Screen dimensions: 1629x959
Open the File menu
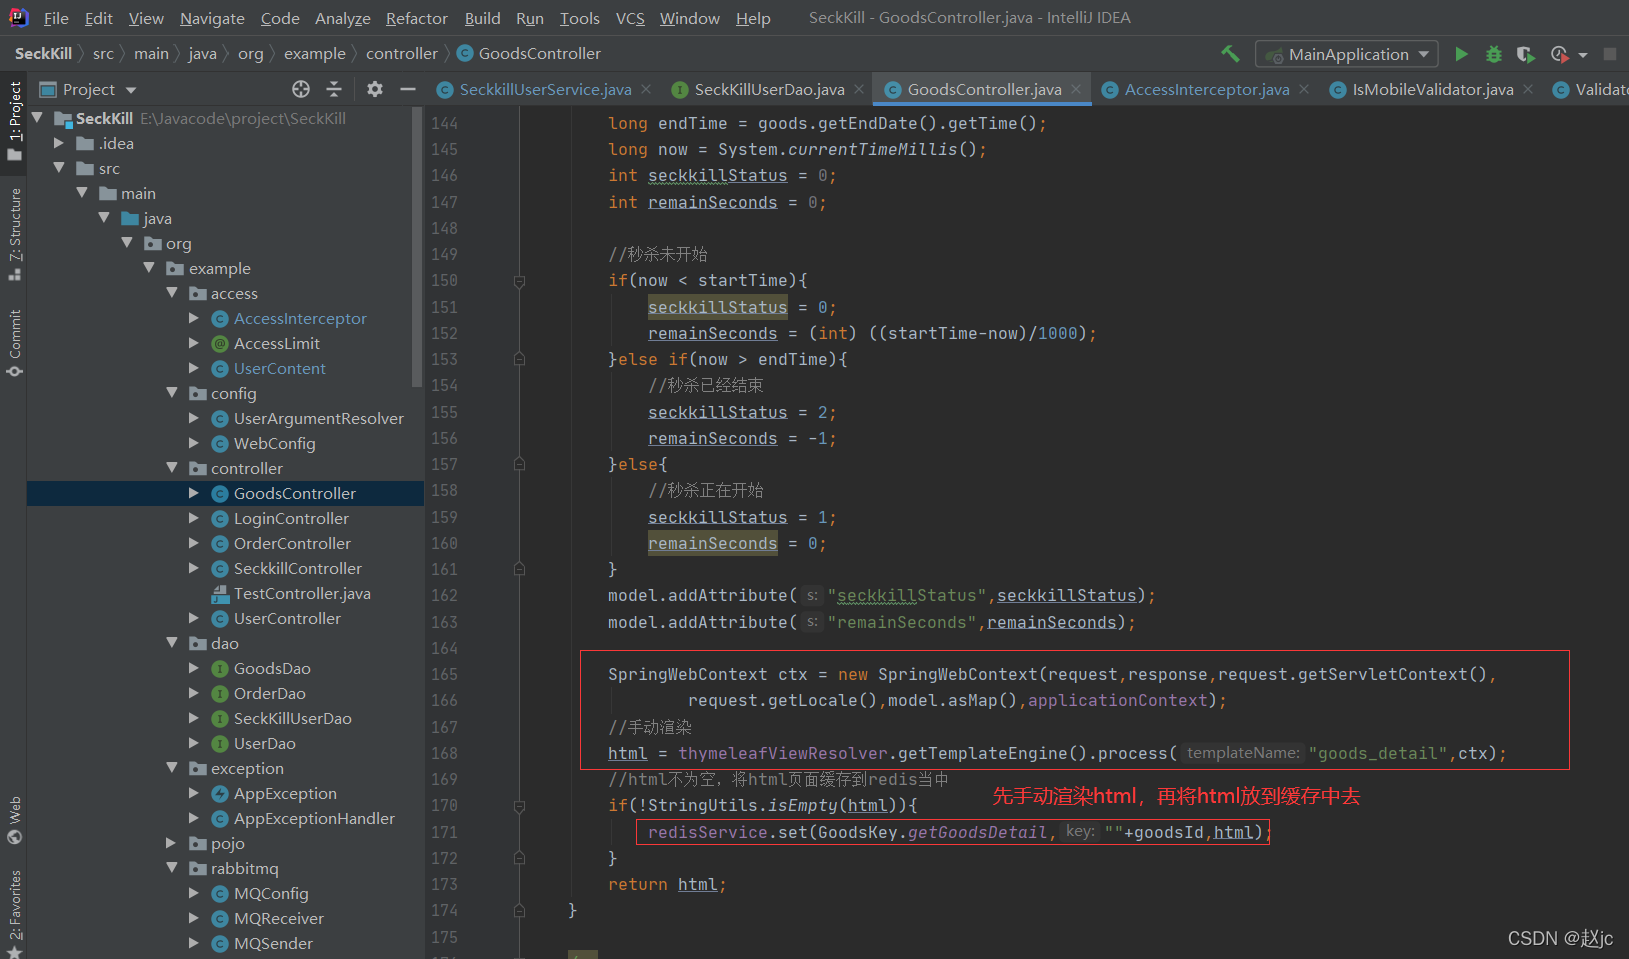pos(56,18)
